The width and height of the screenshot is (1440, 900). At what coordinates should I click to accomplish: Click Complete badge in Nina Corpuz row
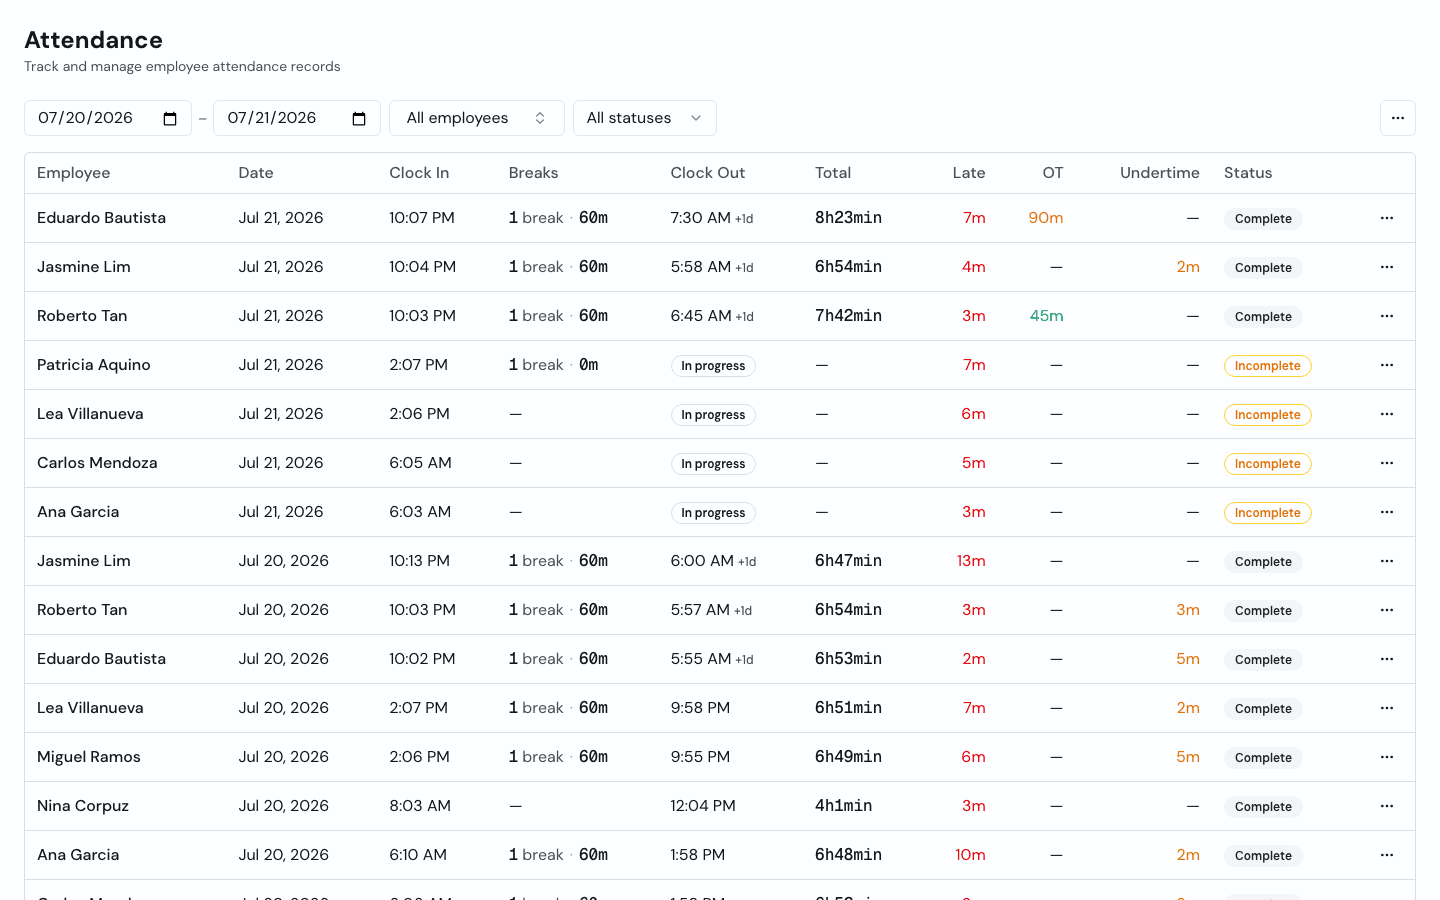(1263, 807)
